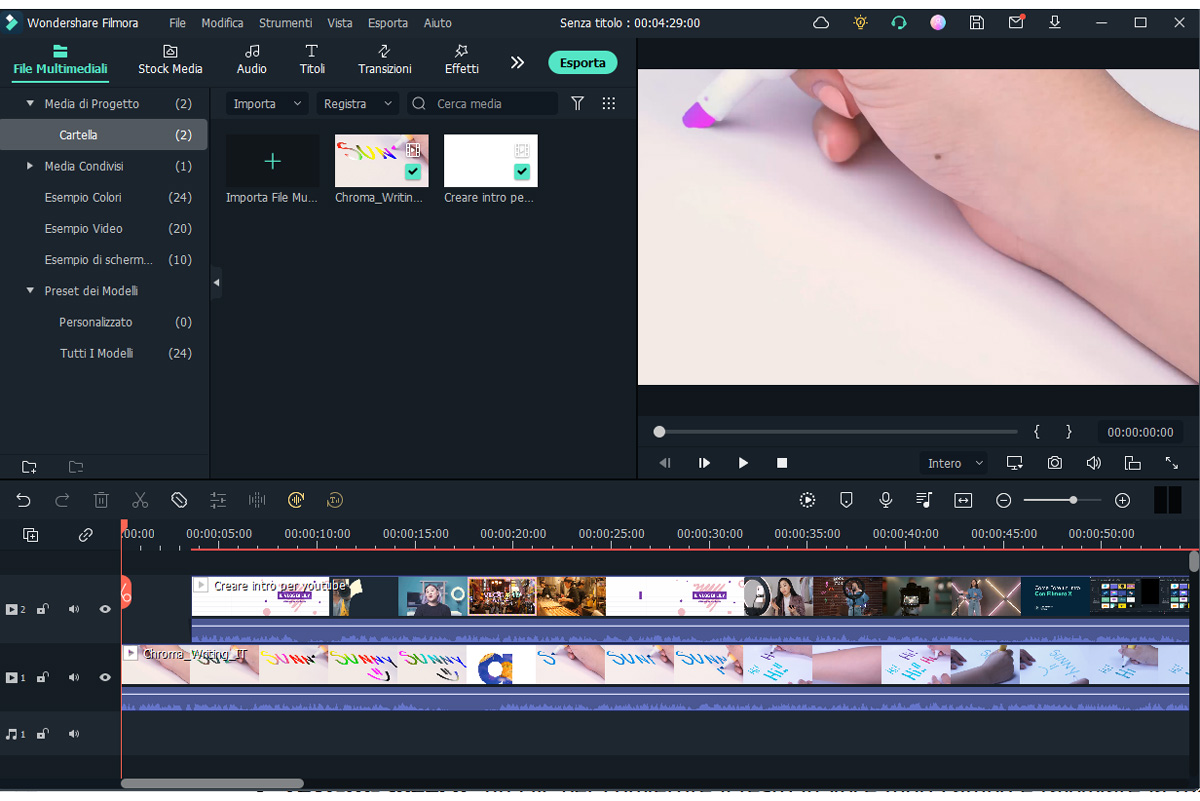
Task: Select the Cartella folder
Action: [104, 135]
